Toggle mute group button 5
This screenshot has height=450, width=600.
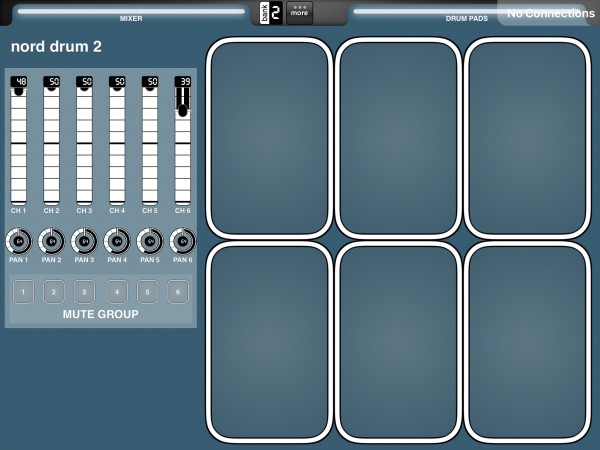147,292
